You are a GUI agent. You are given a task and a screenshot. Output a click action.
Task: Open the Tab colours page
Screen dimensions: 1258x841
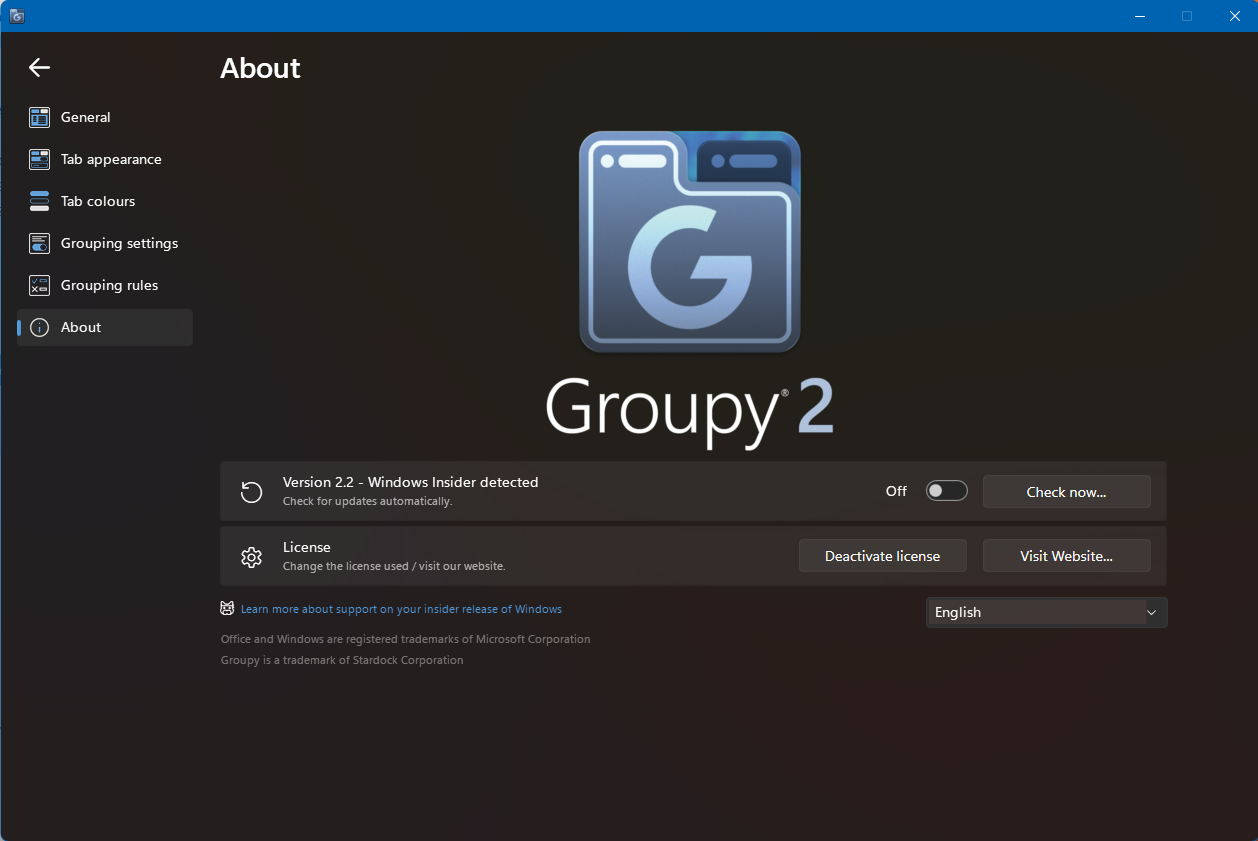105,201
